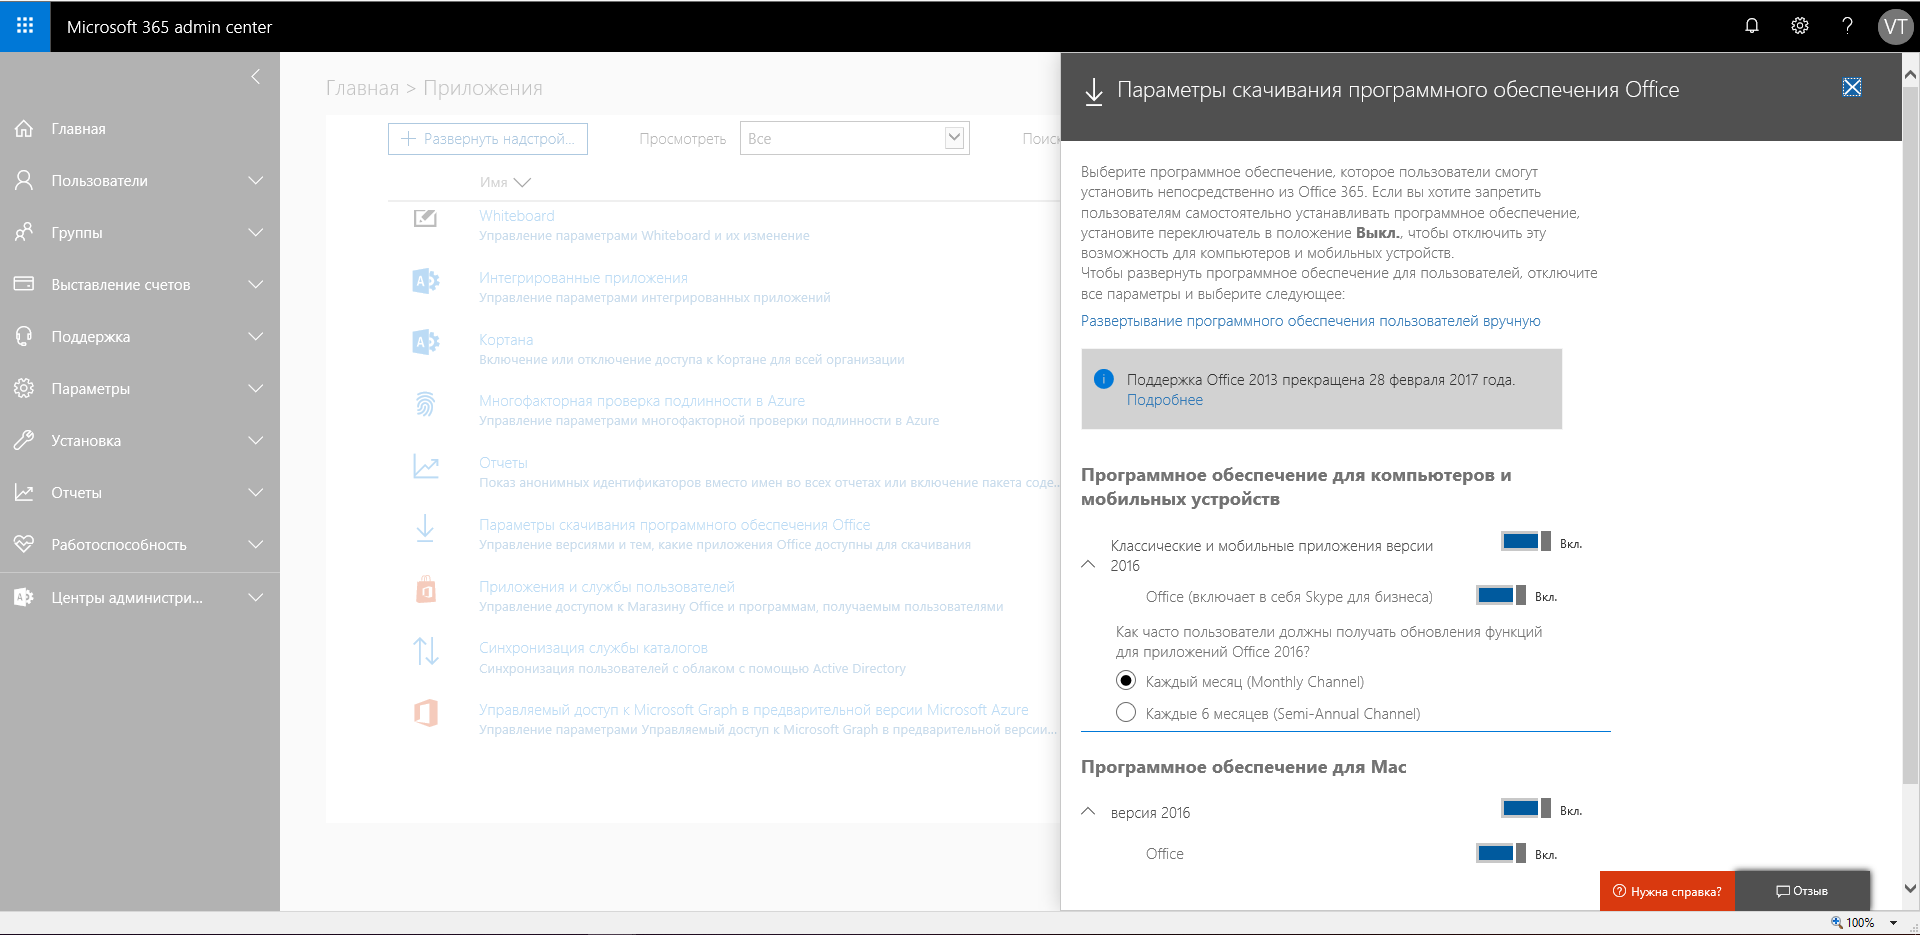Sort by the Имя column chevron

522,183
